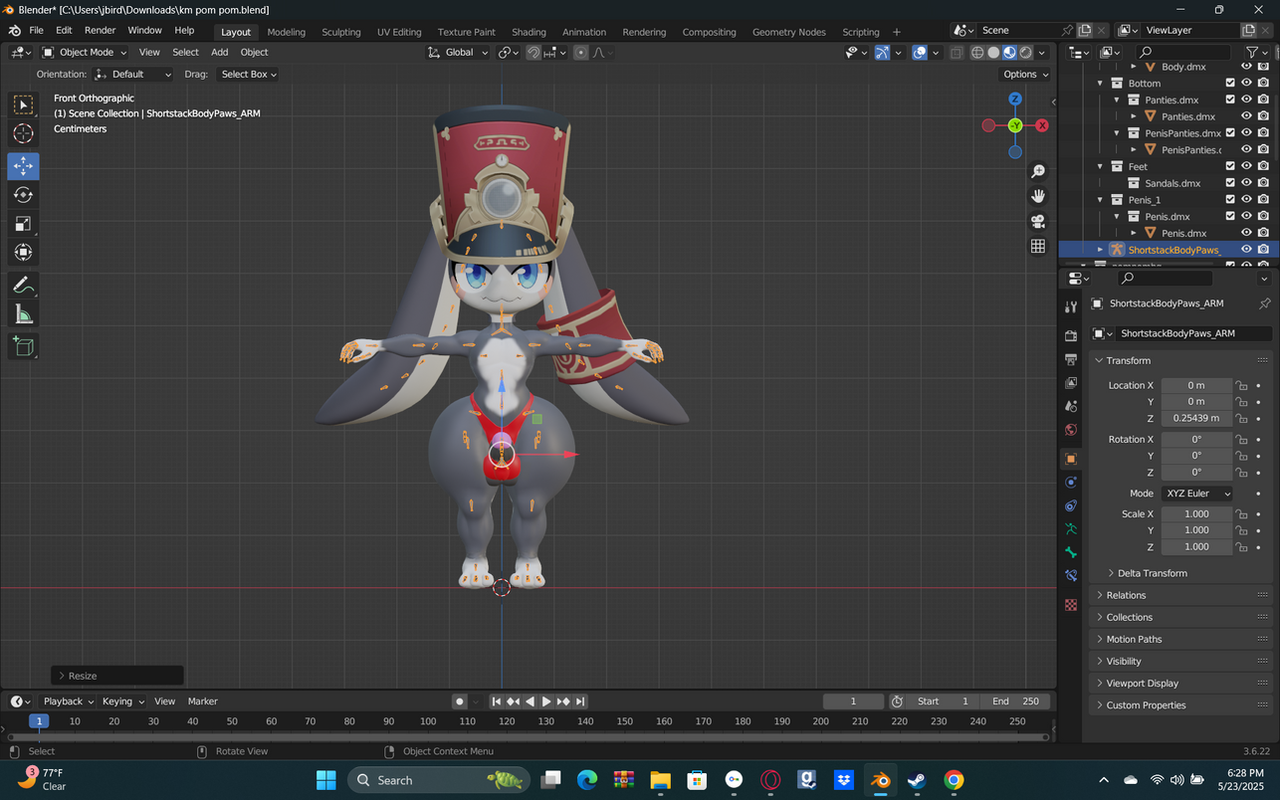This screenshot has height=800, width=1280.
Task: Open the Bone Constraints properties tab icon
Action: [x=1071, y=576]
